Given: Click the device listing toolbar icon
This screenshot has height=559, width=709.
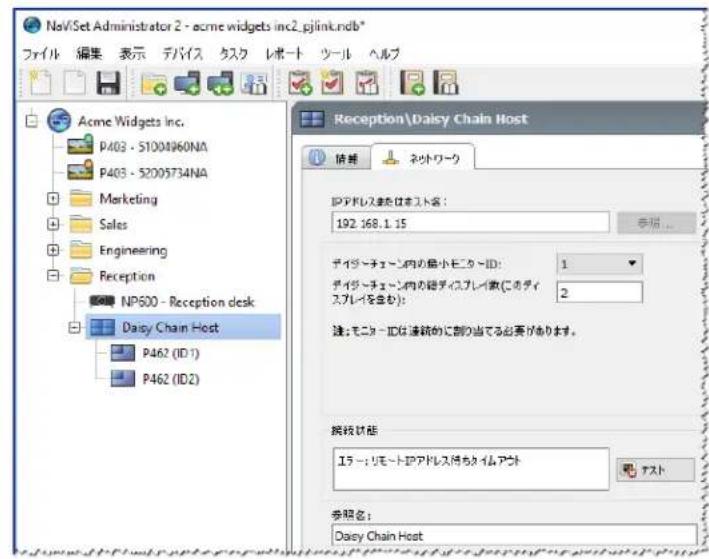Looking at the screenshot, I should [x=254, y=83].
